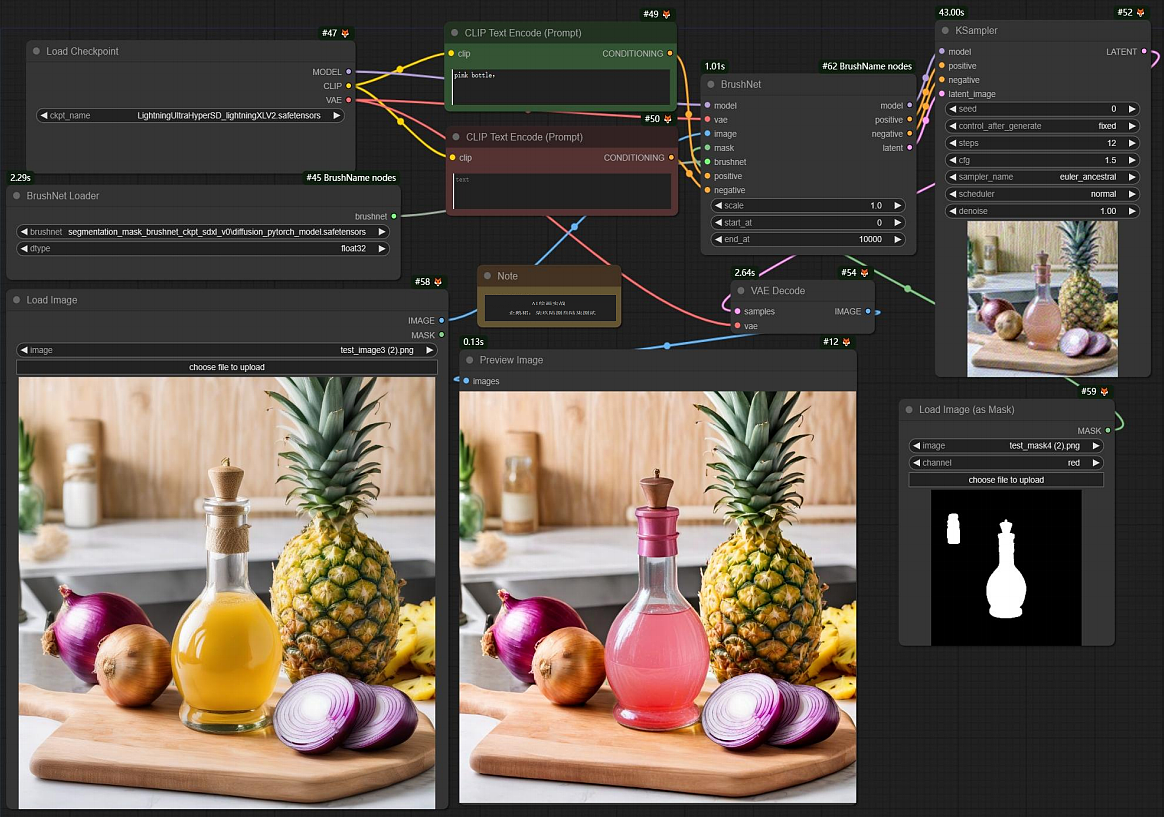The image size is (1164, 817).
Task: Click the KSampler preview thumbnail image
Action: (x=1042, y=299)
